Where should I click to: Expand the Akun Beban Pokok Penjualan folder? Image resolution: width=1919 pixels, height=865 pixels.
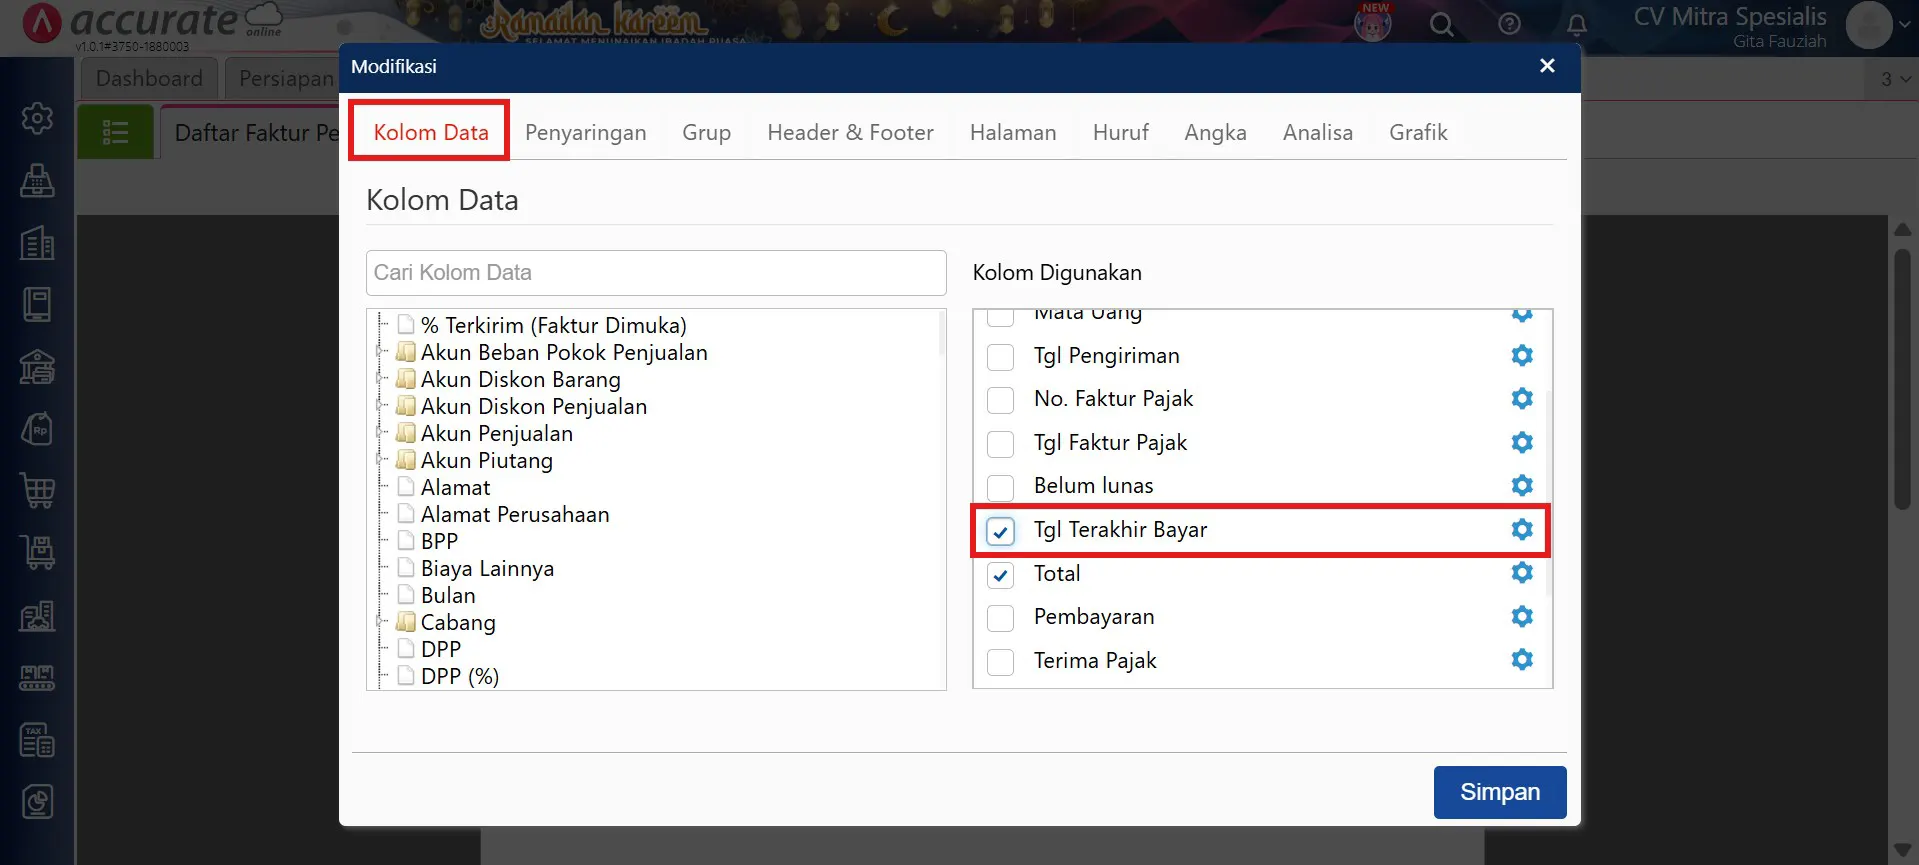pos(380,352)
